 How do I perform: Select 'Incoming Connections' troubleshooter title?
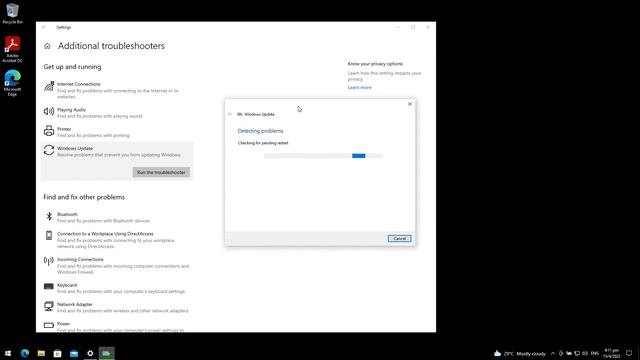(80, 260)
